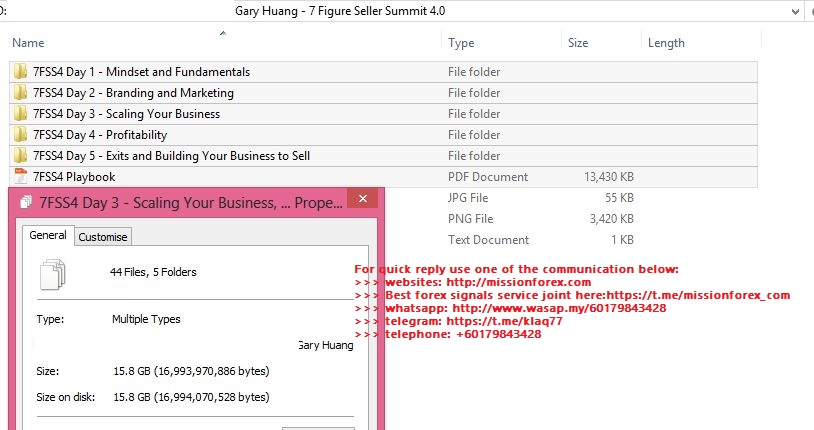Click the sort arrow above Name column

click(x=223, y=33)
